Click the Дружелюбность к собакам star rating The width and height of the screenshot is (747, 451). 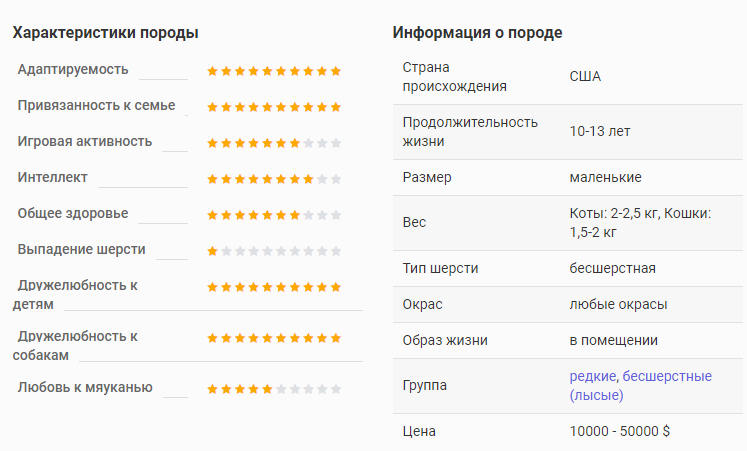pyautogui.click(x=274, y=338)
